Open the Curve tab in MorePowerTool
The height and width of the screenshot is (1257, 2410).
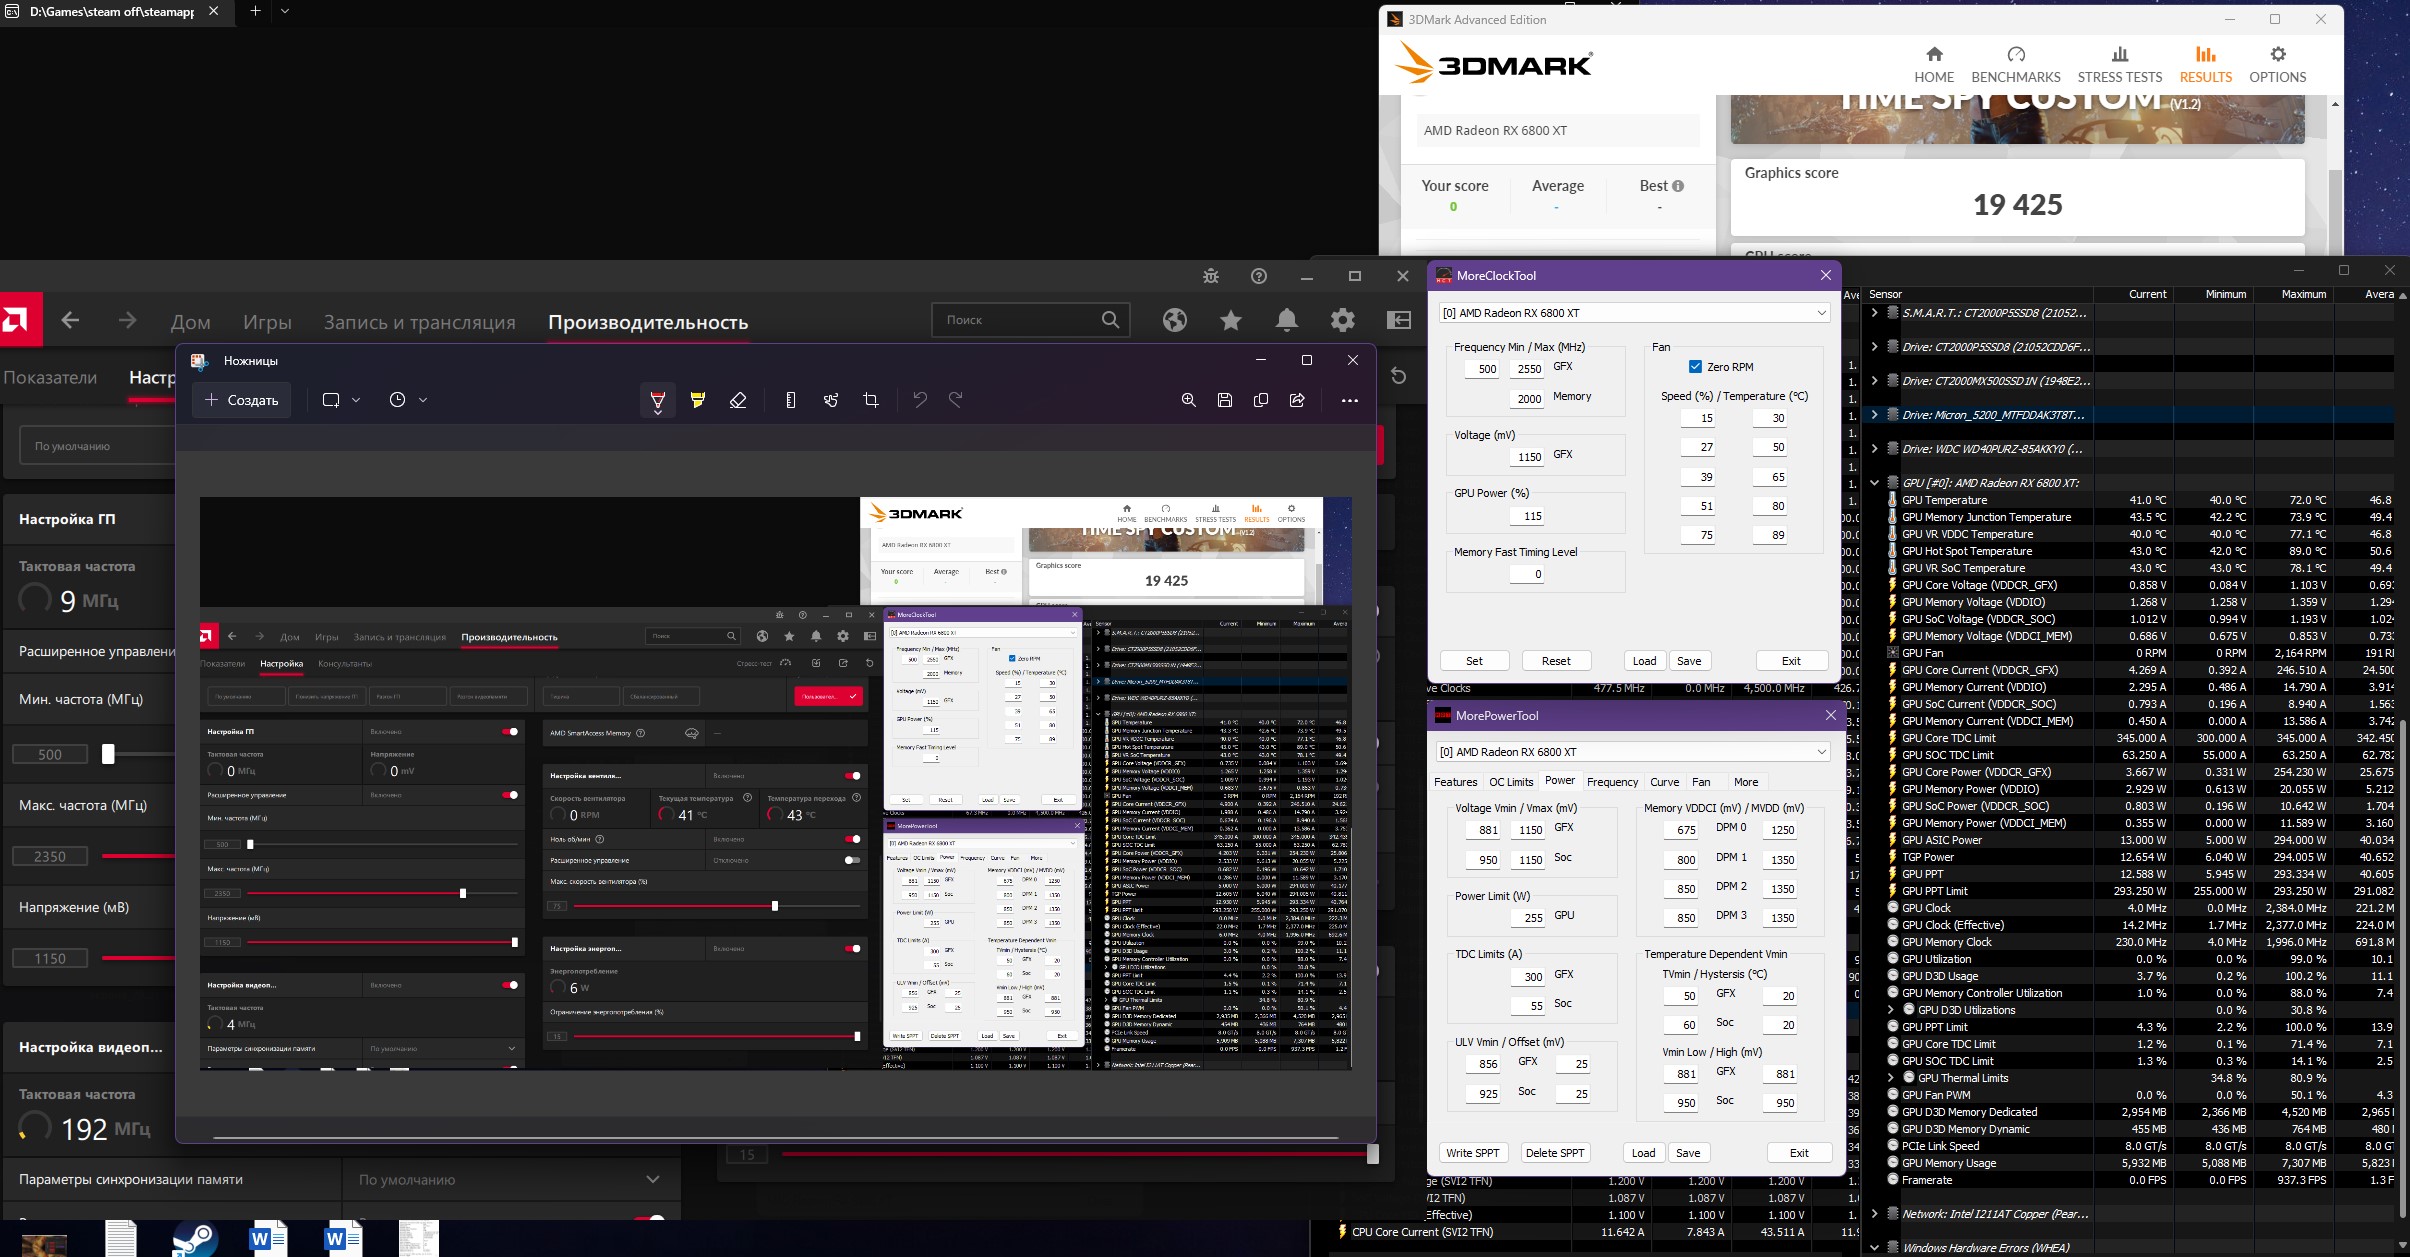coord(1665,782)
